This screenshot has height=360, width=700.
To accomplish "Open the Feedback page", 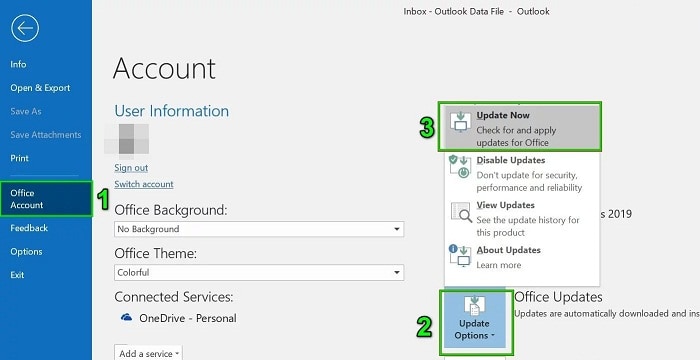I will coord(29,228).
